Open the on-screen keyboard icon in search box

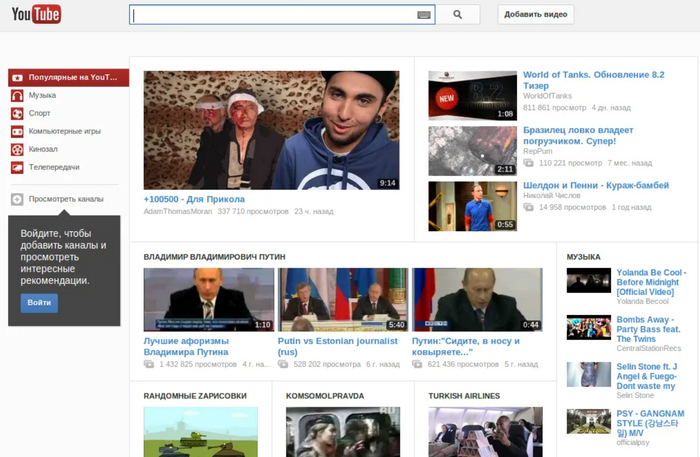tap(424, 15)
